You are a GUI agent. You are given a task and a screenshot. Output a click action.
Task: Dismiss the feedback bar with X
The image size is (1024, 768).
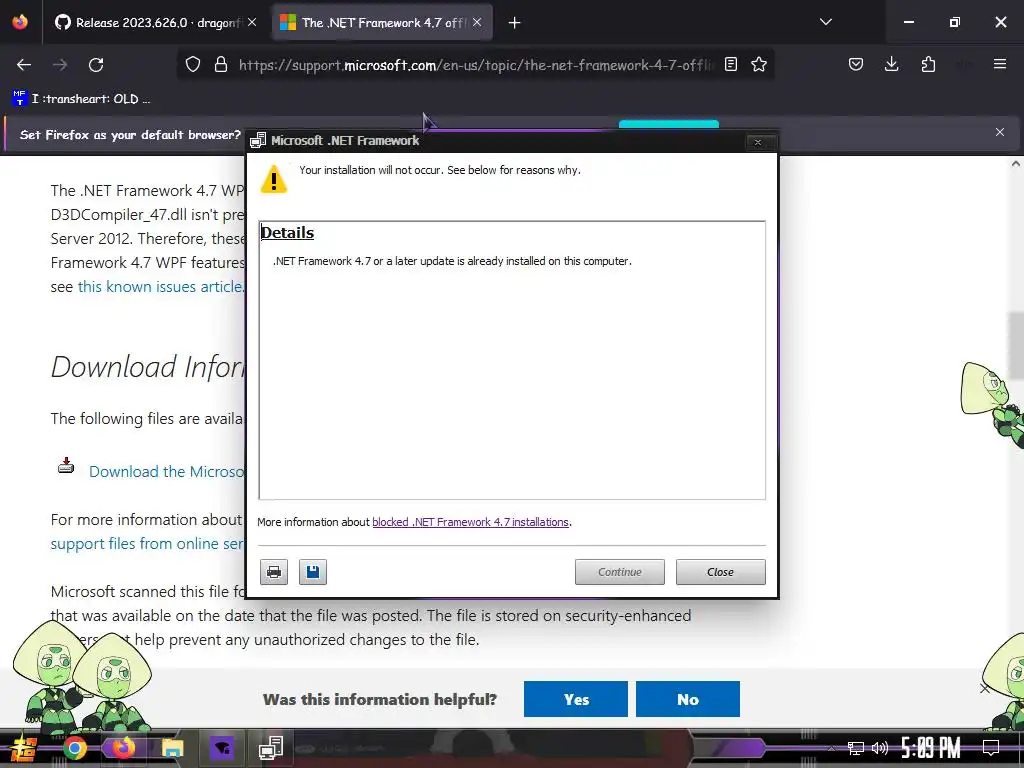click(985, 688)
